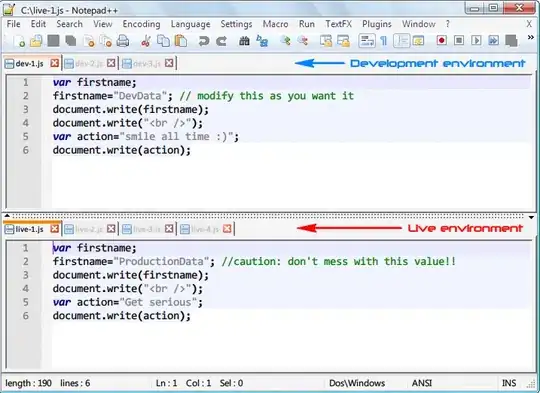
Task: Close the live-1.js tab
Action: tap(54, 229)
